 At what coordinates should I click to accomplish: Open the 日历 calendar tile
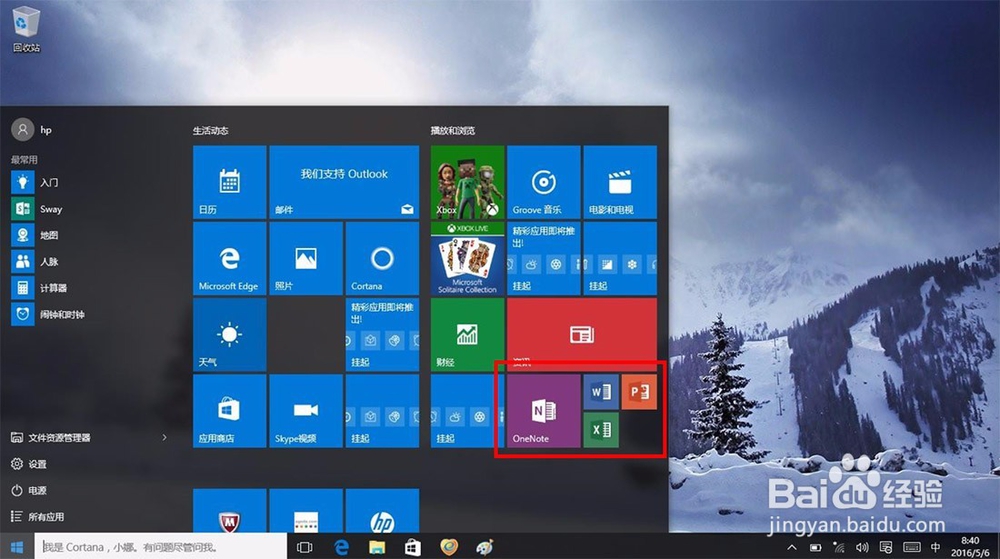pyautogui.click(x=230, y=182)
